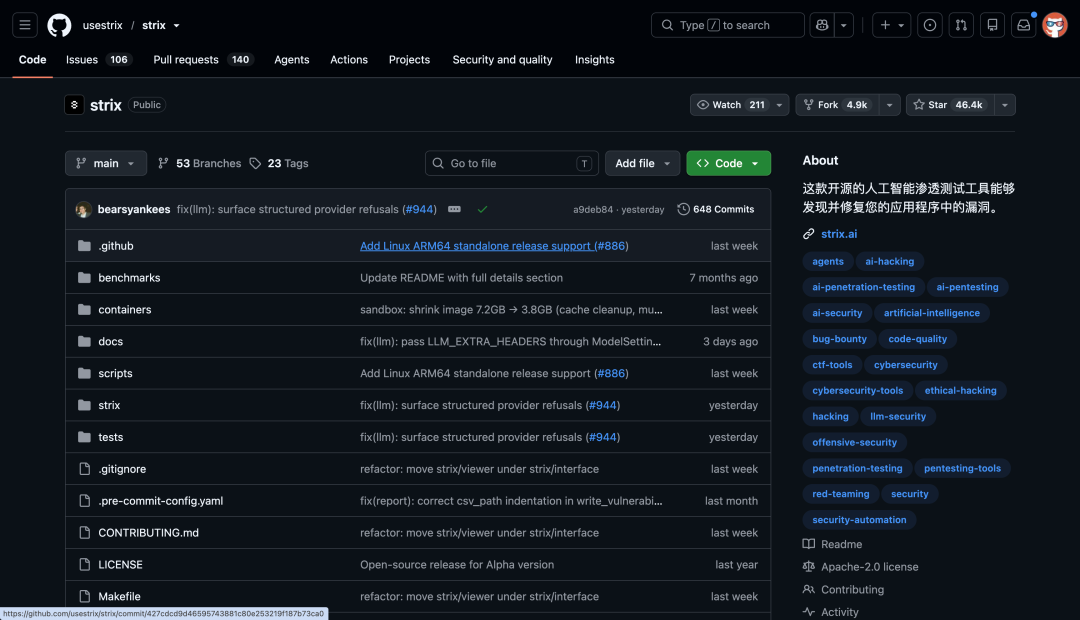The image size is (1080, 620).
Task: Open the scripts folder
Action: pyautogui.click(x=115, y=373)
